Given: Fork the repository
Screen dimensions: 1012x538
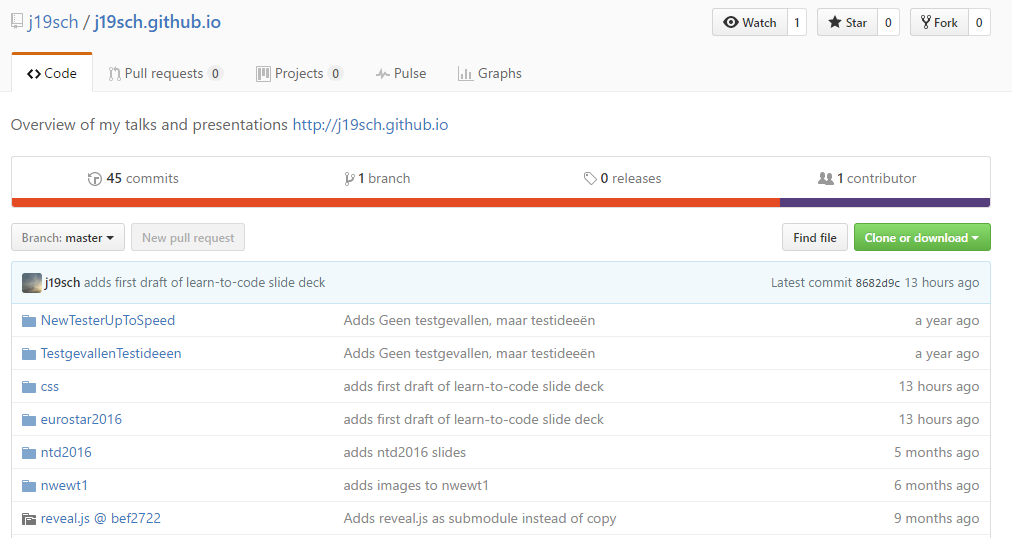Looking at the screenshot, I should pos(939,23).
